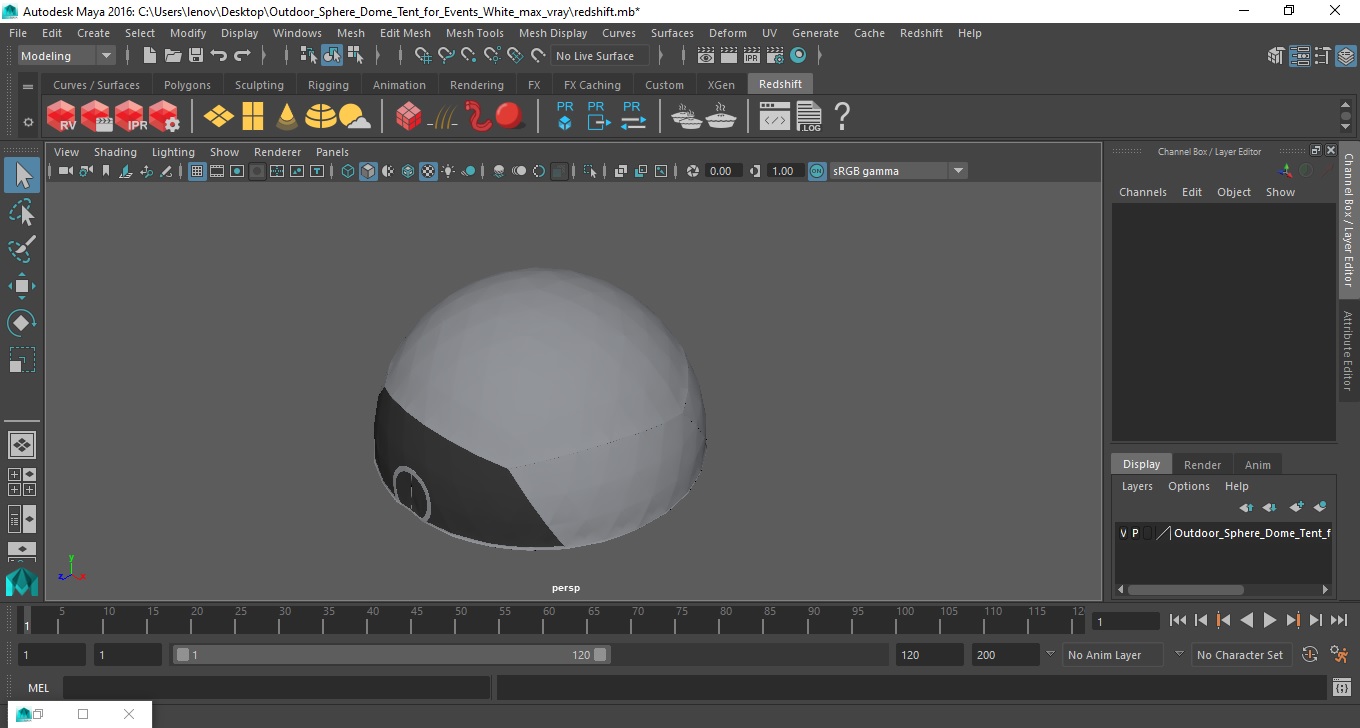Open the Channels menu in Channel Box

pos(1142,192)
